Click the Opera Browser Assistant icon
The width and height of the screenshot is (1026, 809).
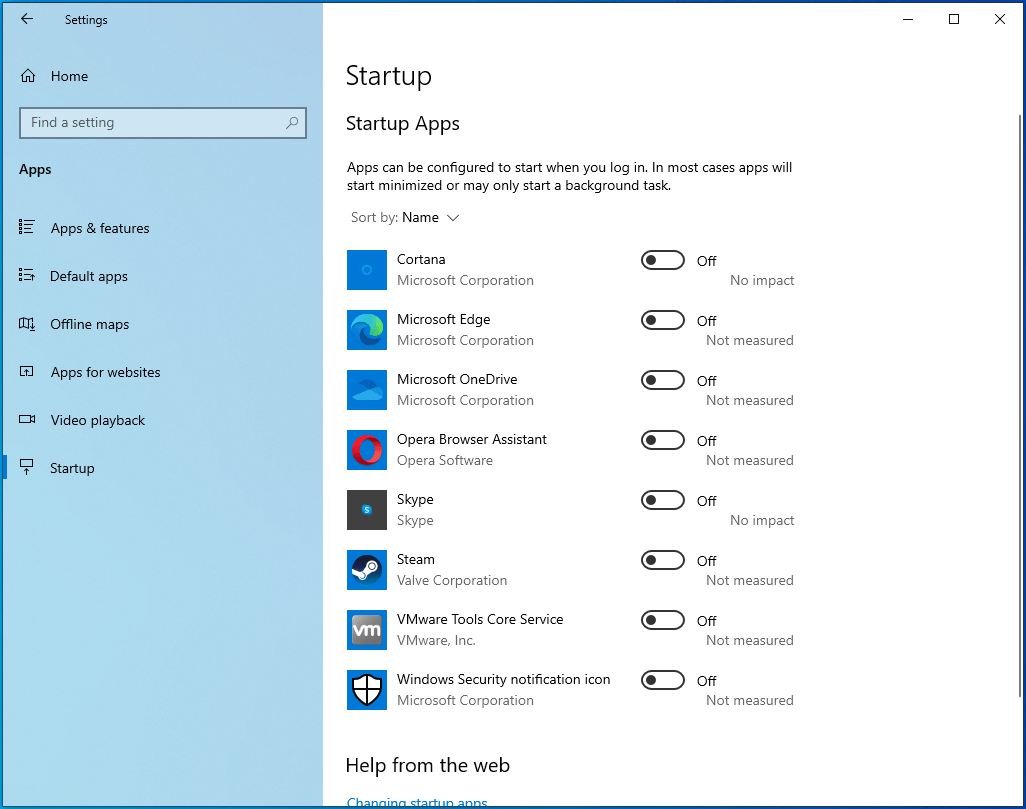pyautogui.click(x=366, y=450)
